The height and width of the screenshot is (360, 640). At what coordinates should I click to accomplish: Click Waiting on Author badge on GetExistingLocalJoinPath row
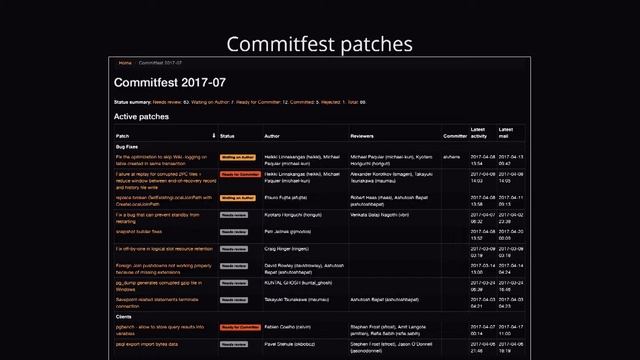point(238,198)
